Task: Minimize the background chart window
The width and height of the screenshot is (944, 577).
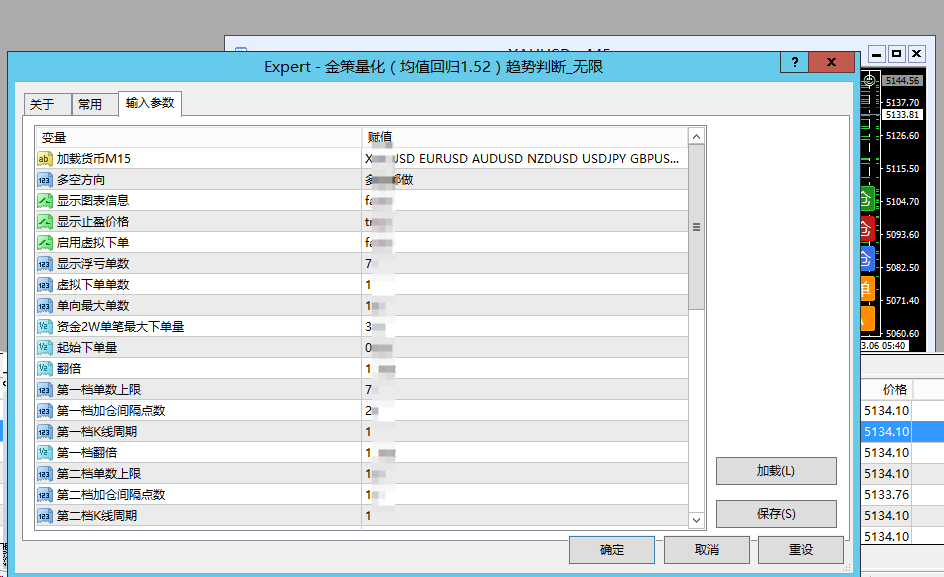Action: (x=877, y=54)
